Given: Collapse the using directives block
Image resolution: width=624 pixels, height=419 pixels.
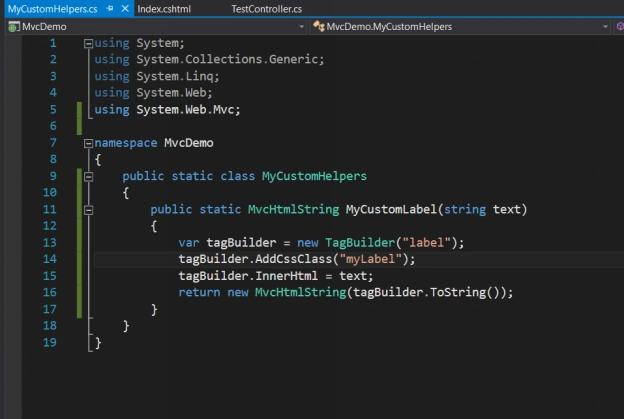Looking at the screenshot, I should click(x=88, y=43).
